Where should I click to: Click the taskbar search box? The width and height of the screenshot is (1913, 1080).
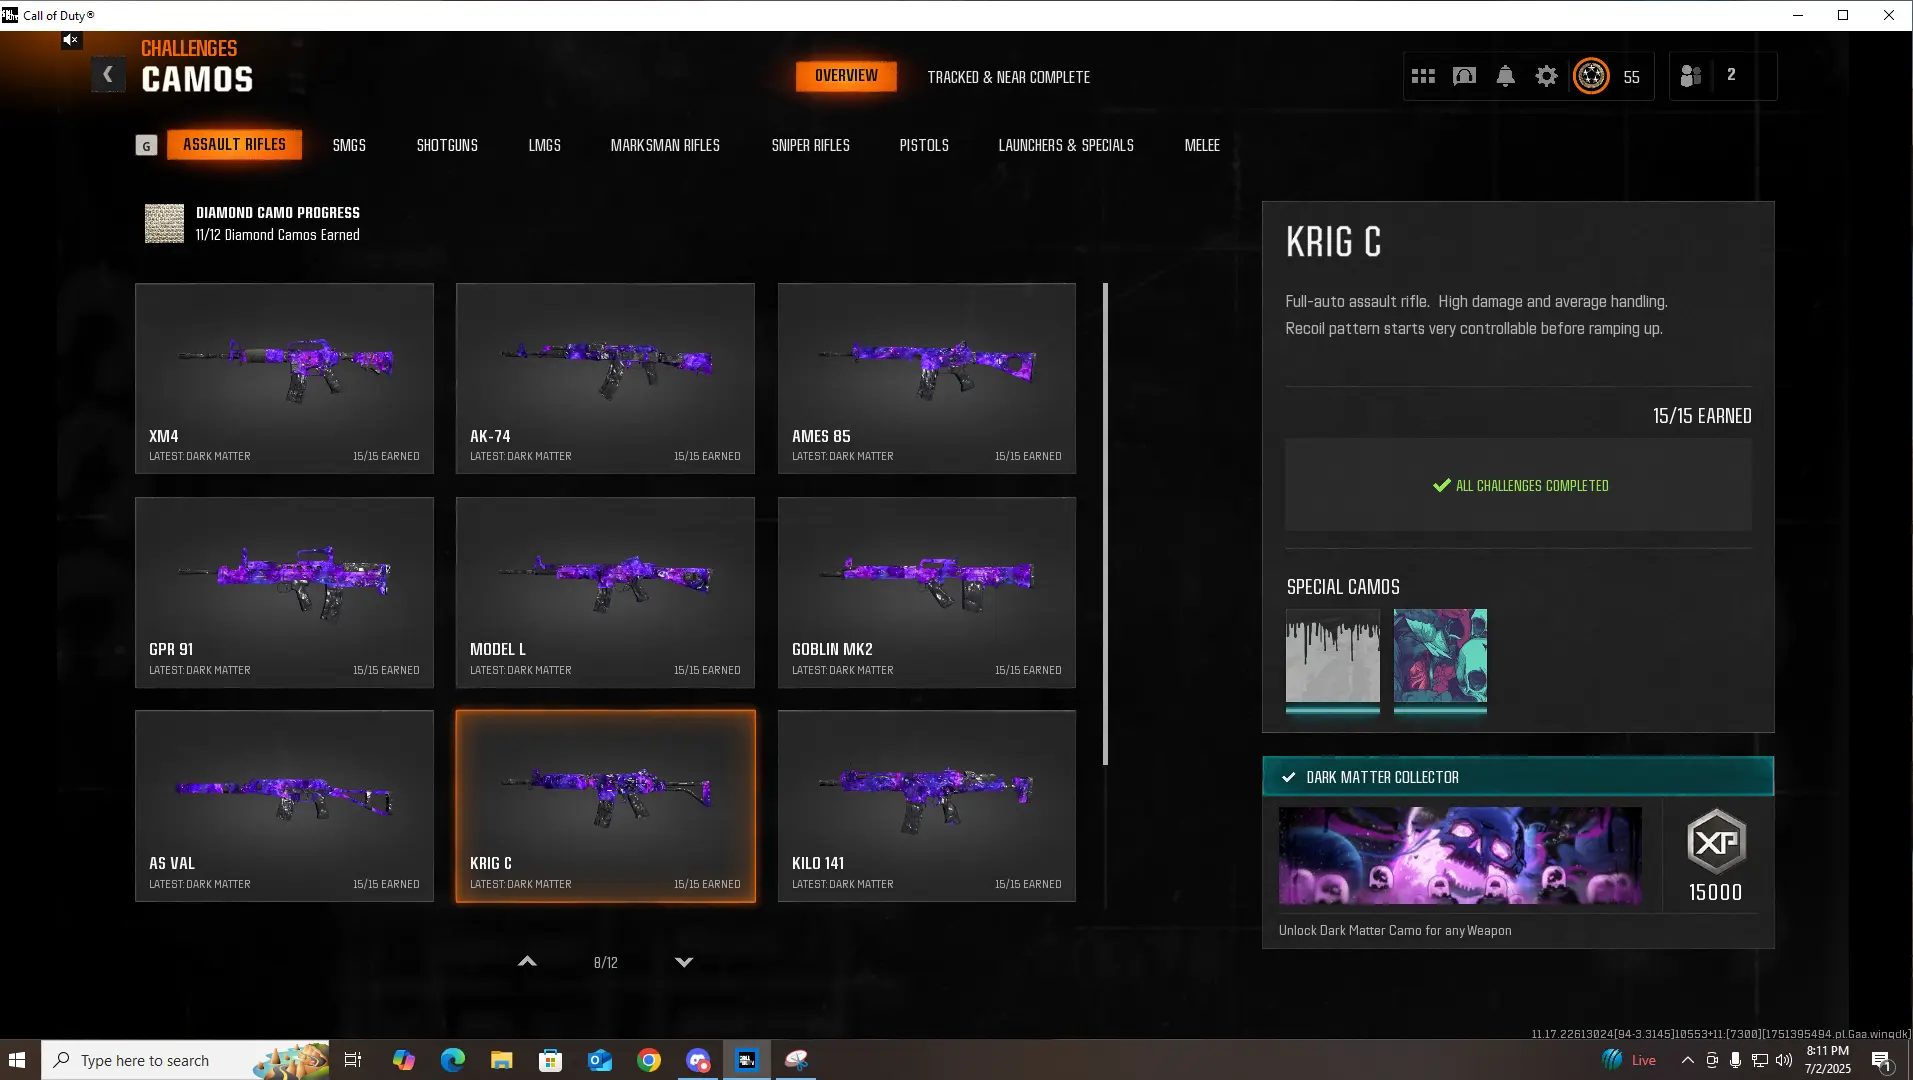tap(185, 1060)
